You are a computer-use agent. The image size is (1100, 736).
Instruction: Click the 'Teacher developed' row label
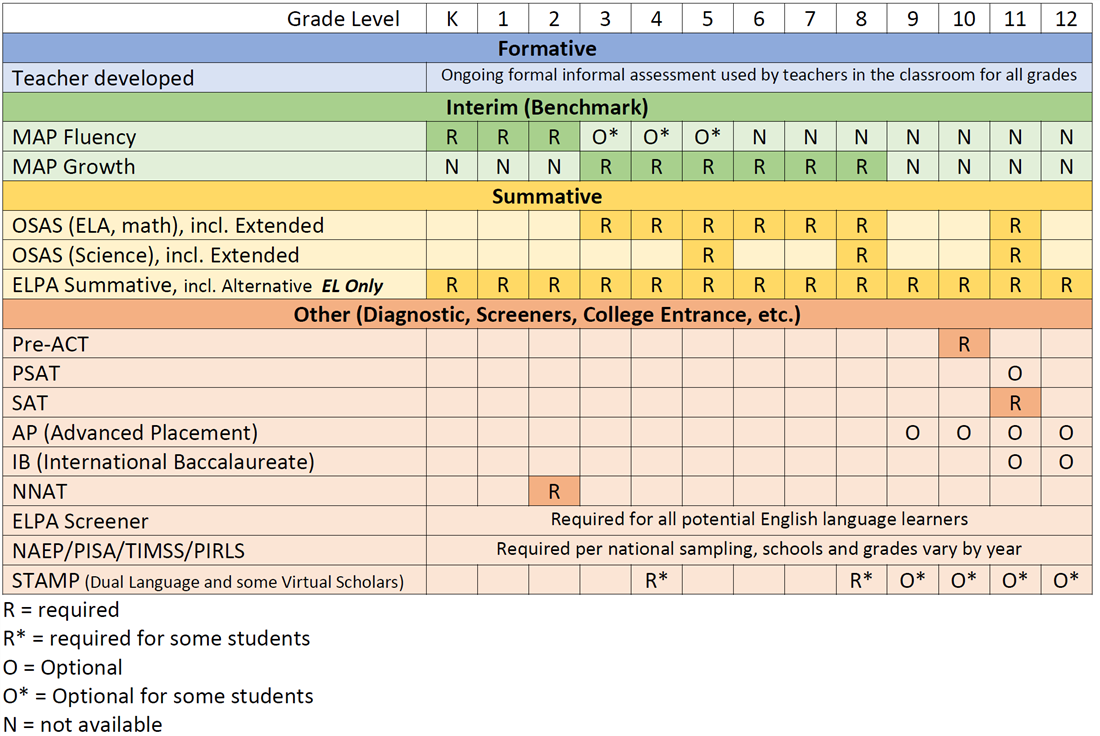point(215,78)
